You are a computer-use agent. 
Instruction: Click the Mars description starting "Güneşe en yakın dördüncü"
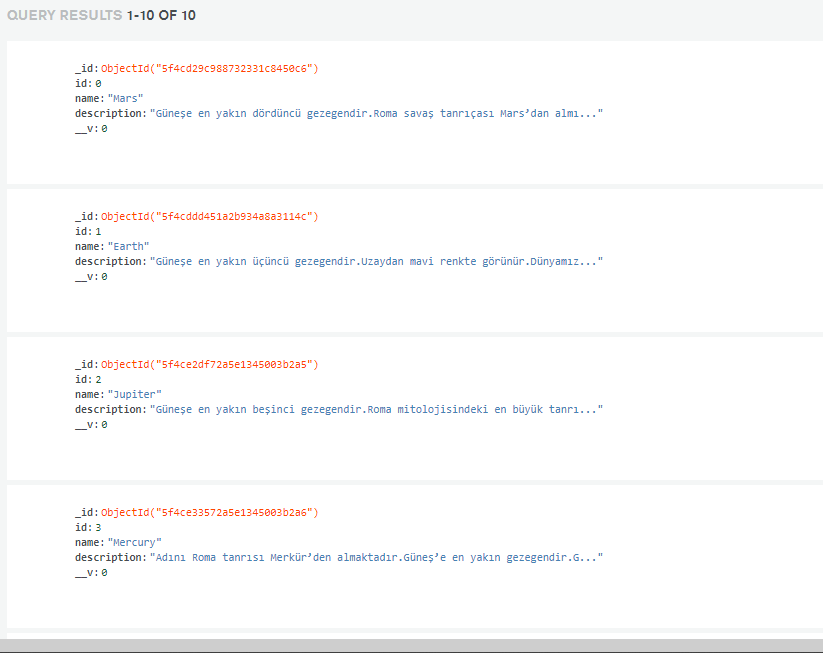tap(376, 113)
